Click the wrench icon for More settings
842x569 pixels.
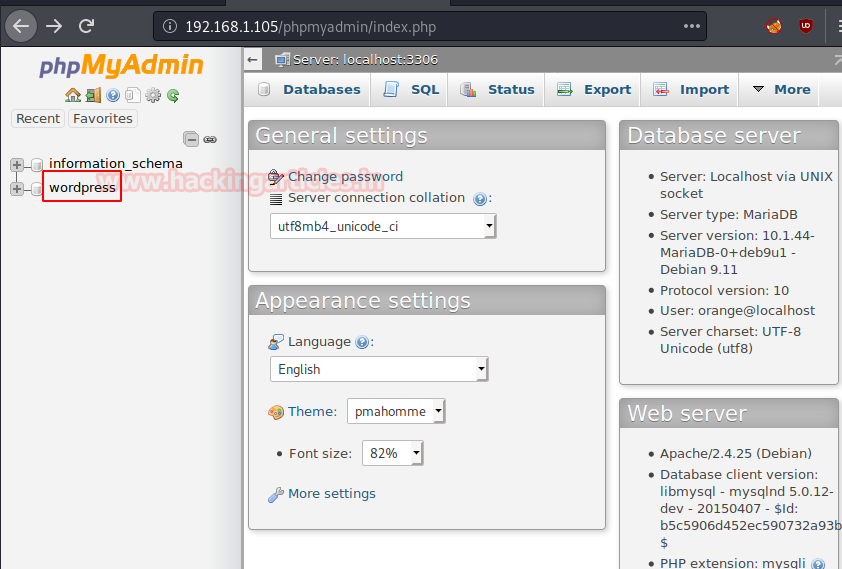point(275,494)
